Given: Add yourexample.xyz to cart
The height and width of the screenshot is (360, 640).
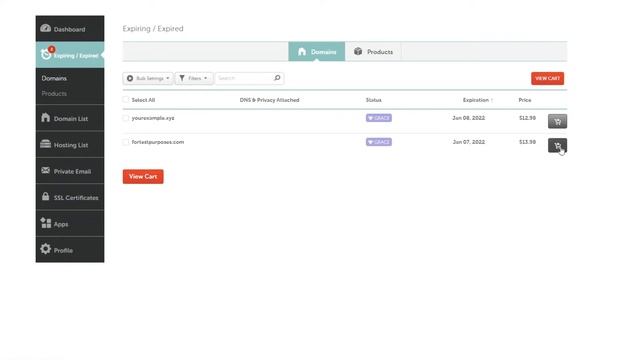Looking at the screenshot, I should 557,121.
